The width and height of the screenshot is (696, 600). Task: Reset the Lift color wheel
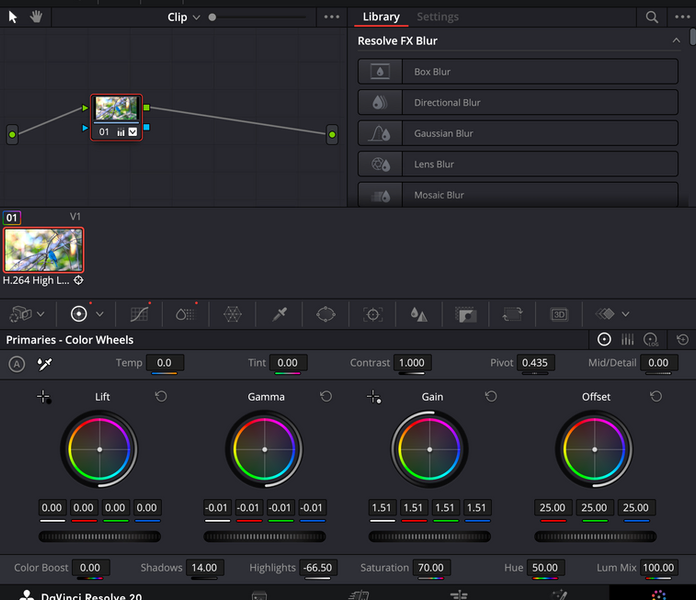tap(161, 396)
